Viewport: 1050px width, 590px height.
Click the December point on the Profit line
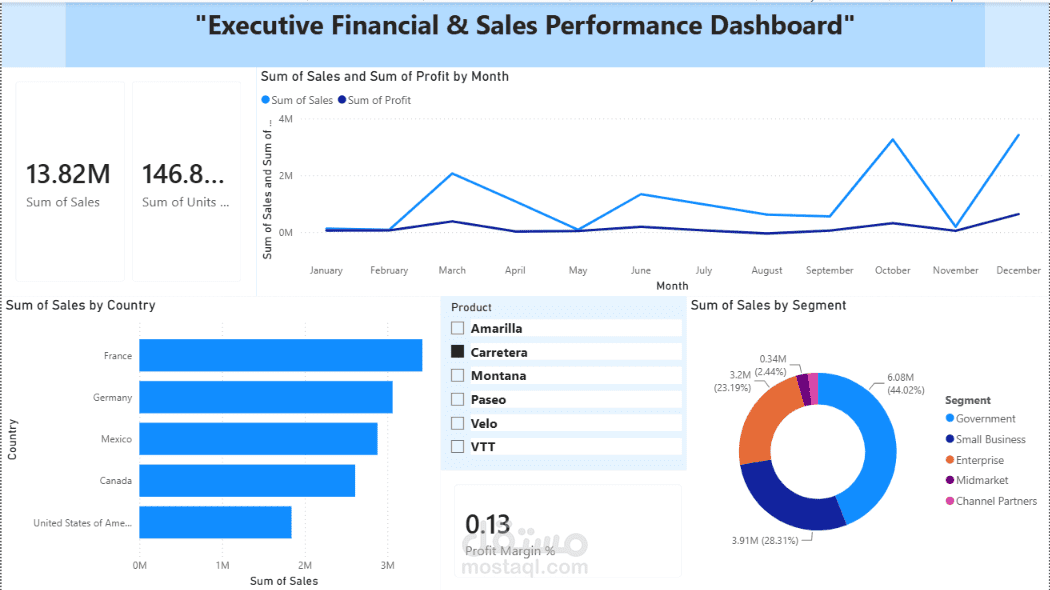tap(1019, 214)
